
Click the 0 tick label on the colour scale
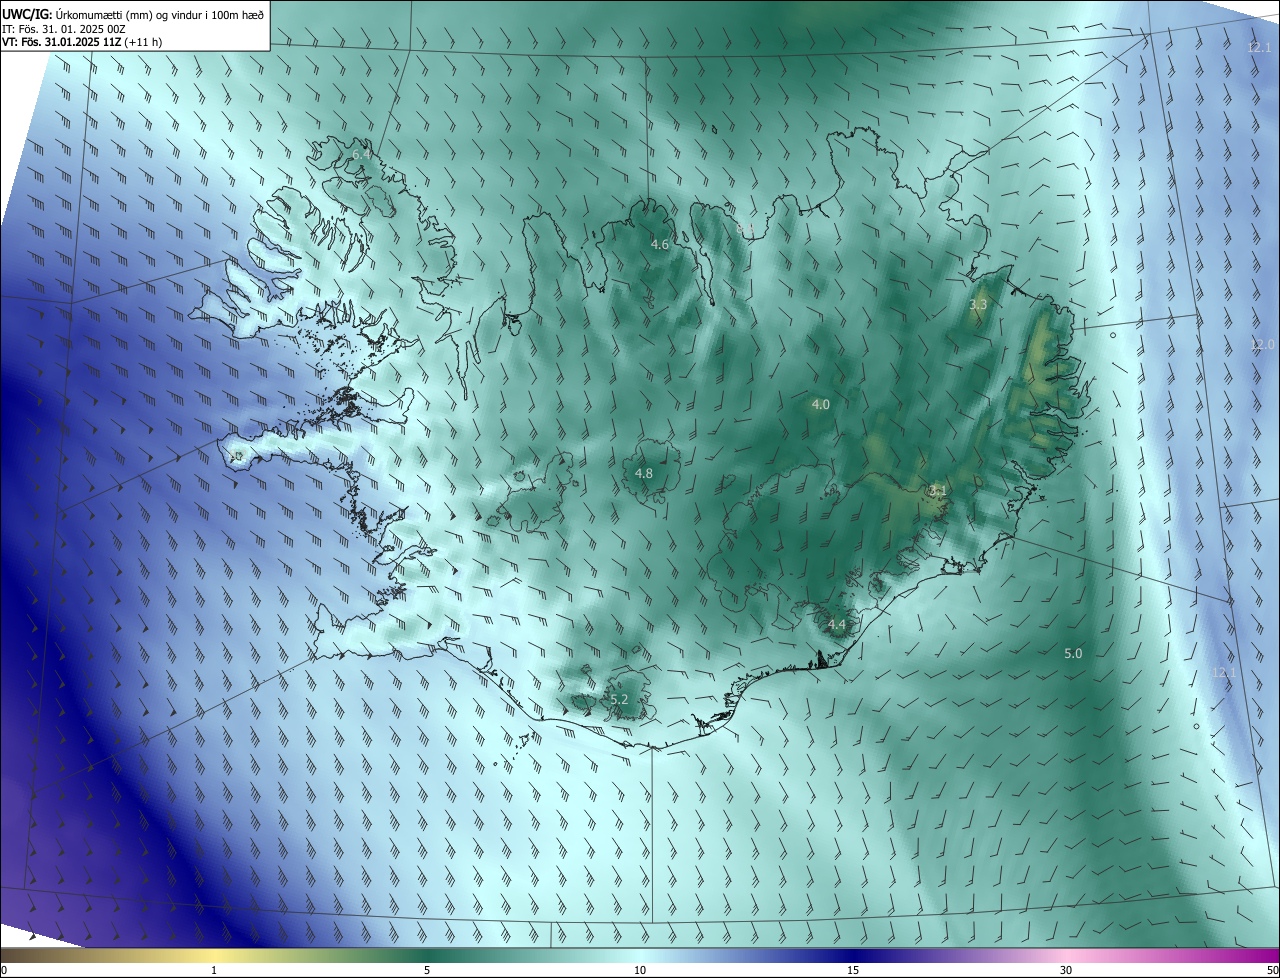click(4, 970)
